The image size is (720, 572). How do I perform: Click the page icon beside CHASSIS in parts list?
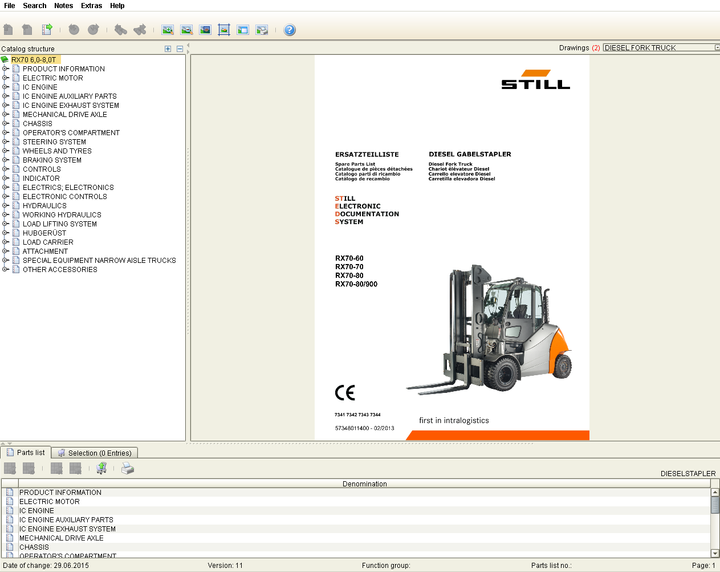pyautogui.click(x=10, y=547)
